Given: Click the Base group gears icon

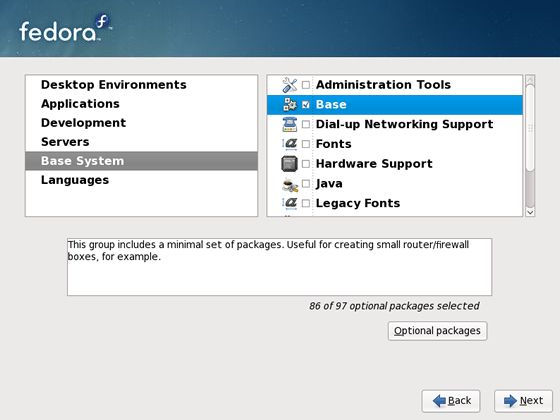Looking at the screenshot, I should coord(290,105).
